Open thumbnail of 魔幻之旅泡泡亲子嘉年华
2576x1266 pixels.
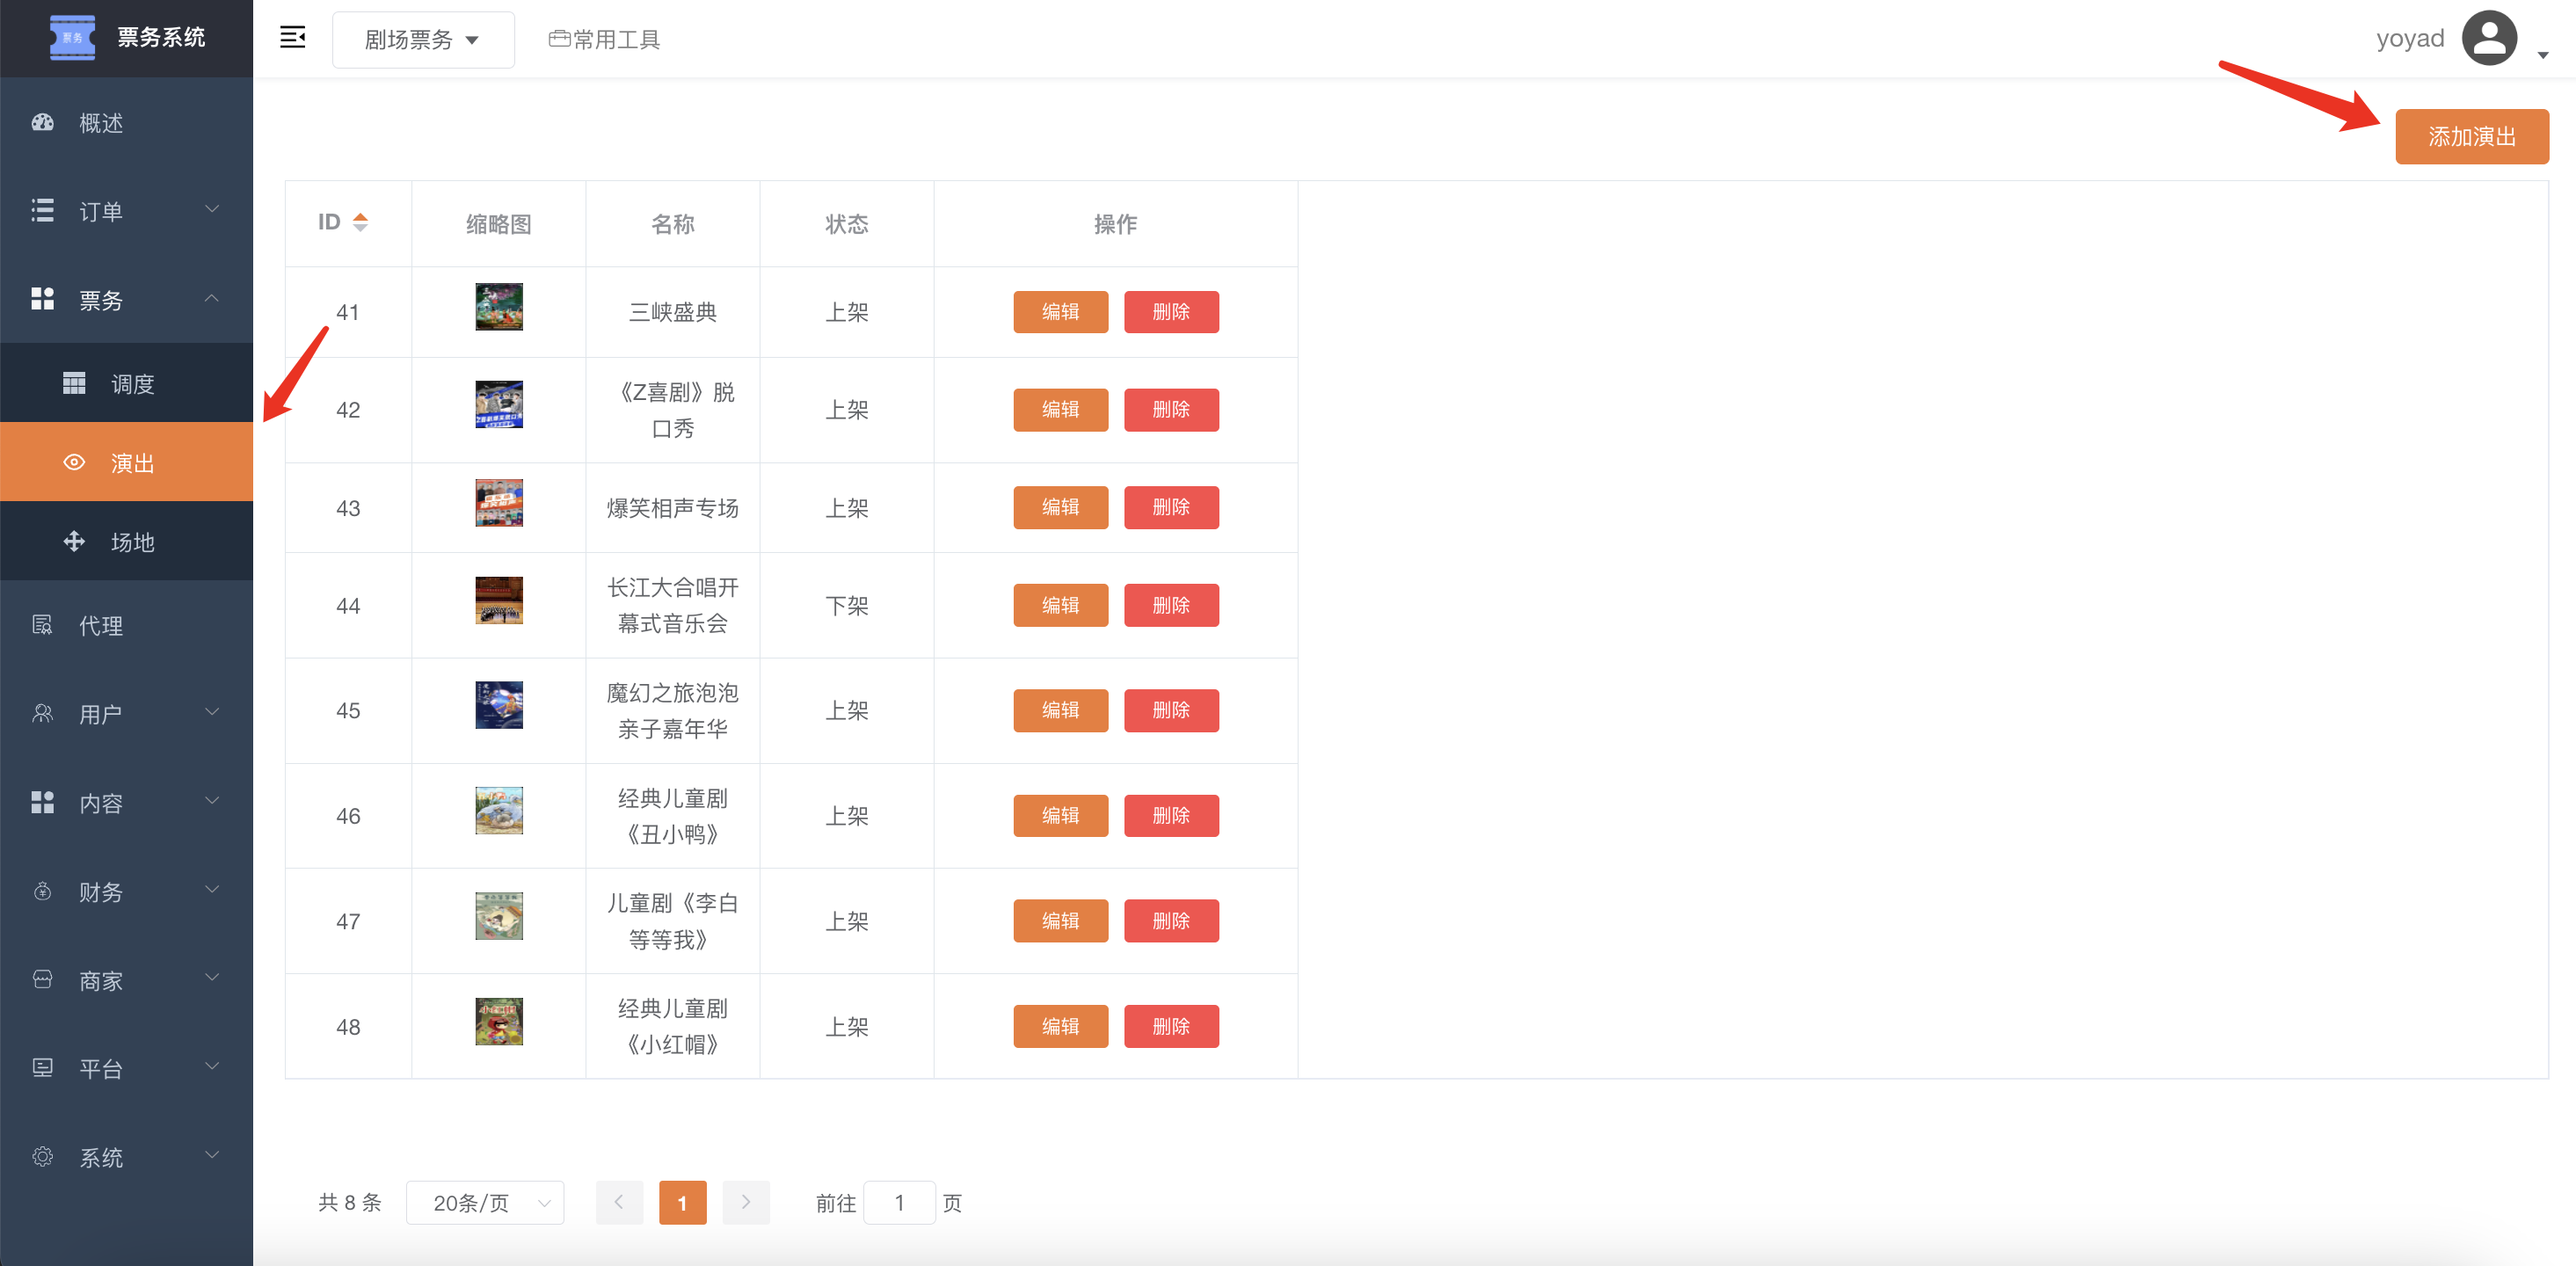click(499, 705)
